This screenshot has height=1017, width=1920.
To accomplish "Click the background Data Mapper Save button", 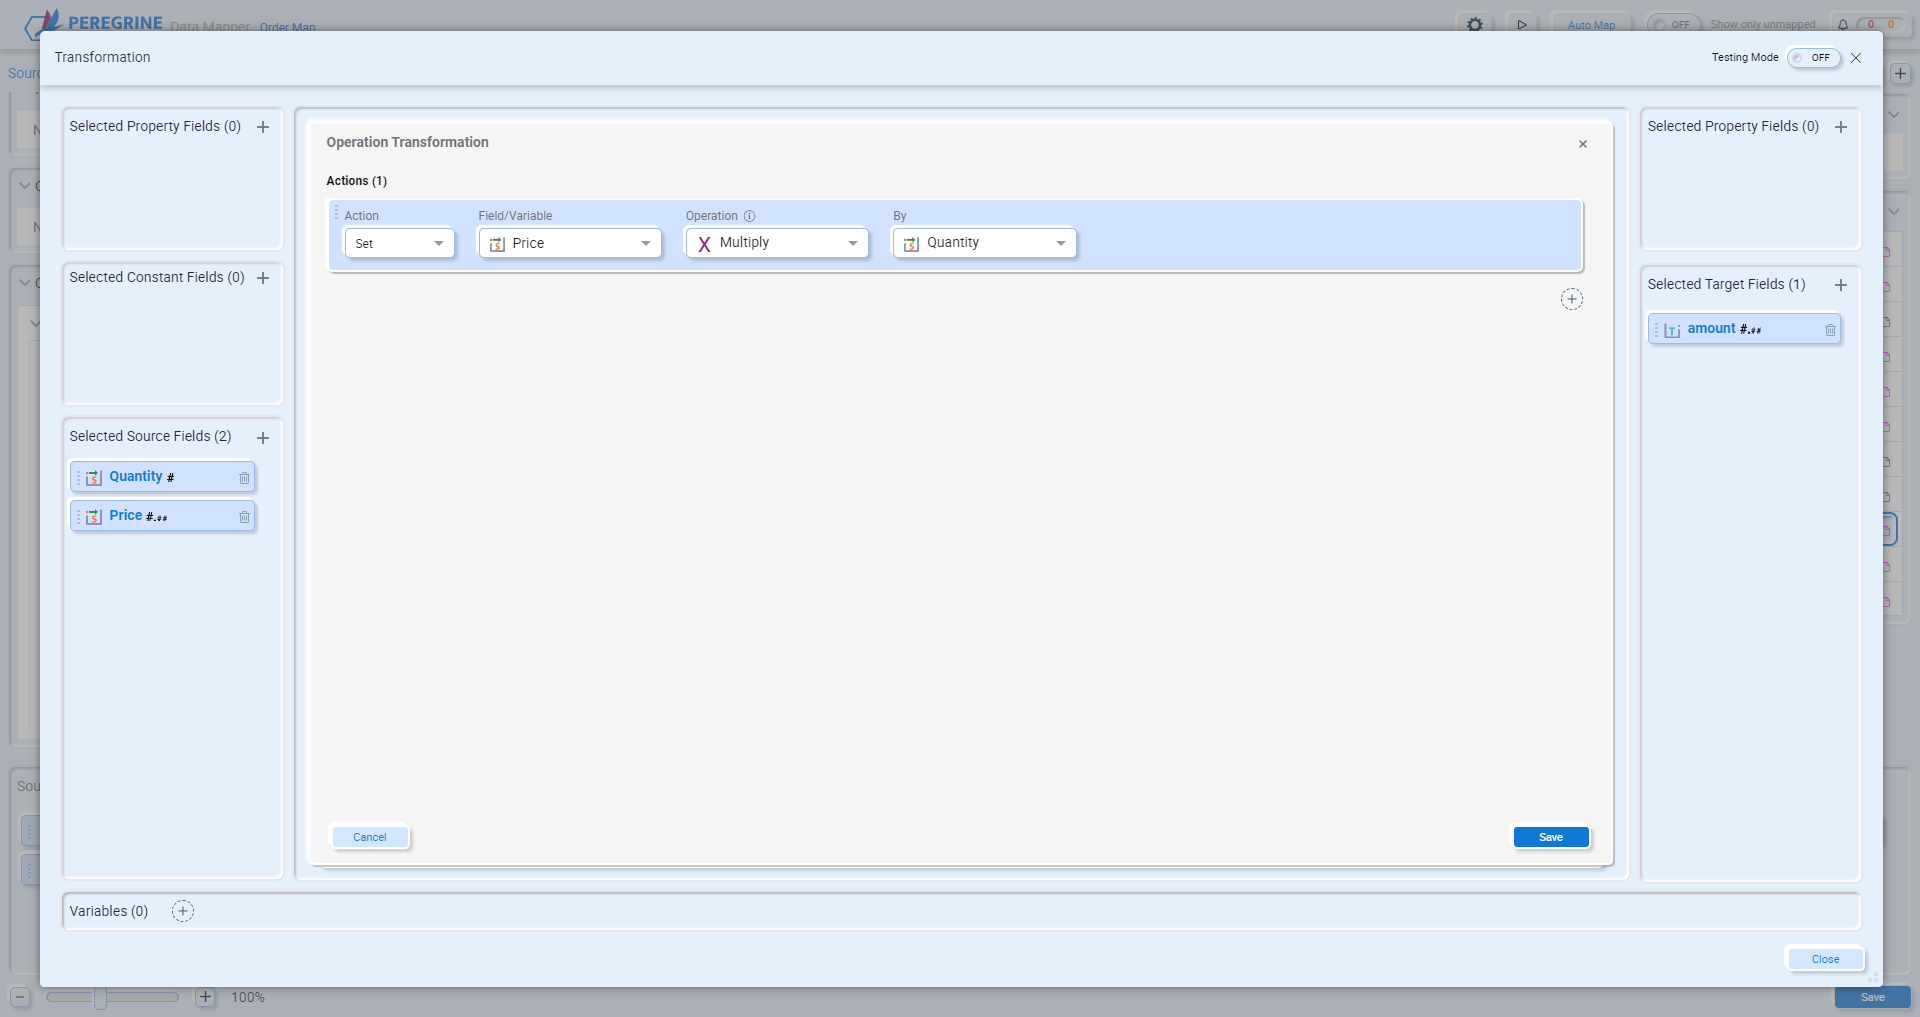I will [1873, 997].
